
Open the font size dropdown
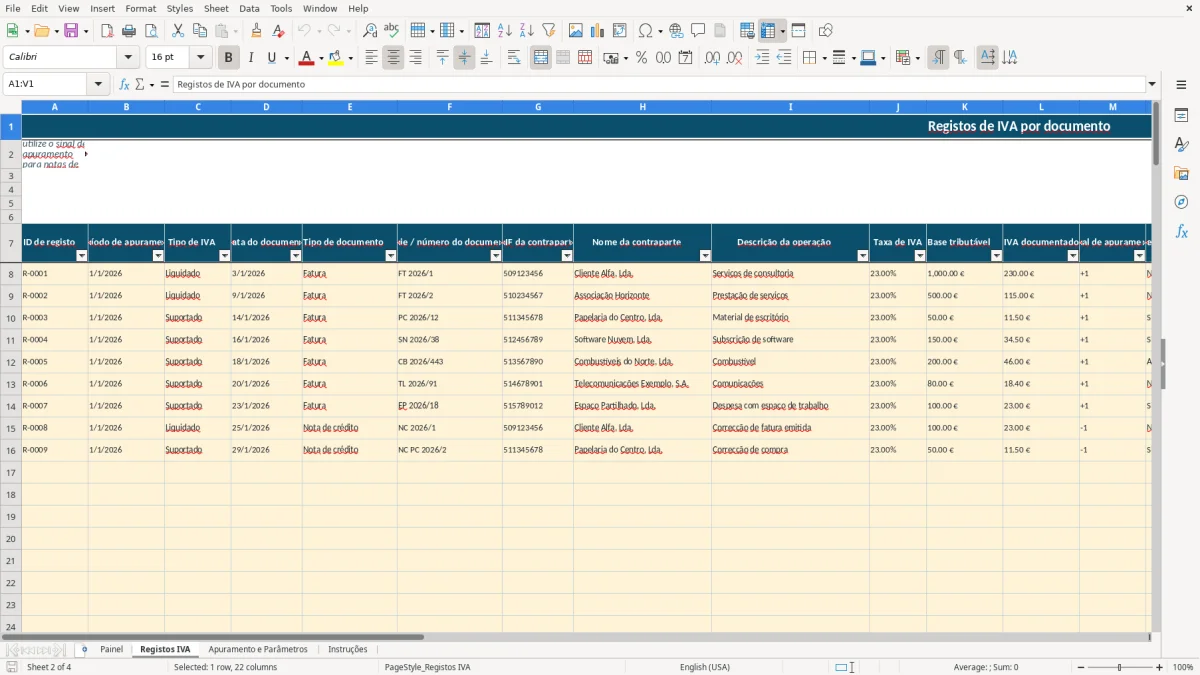tap(200, 58)
